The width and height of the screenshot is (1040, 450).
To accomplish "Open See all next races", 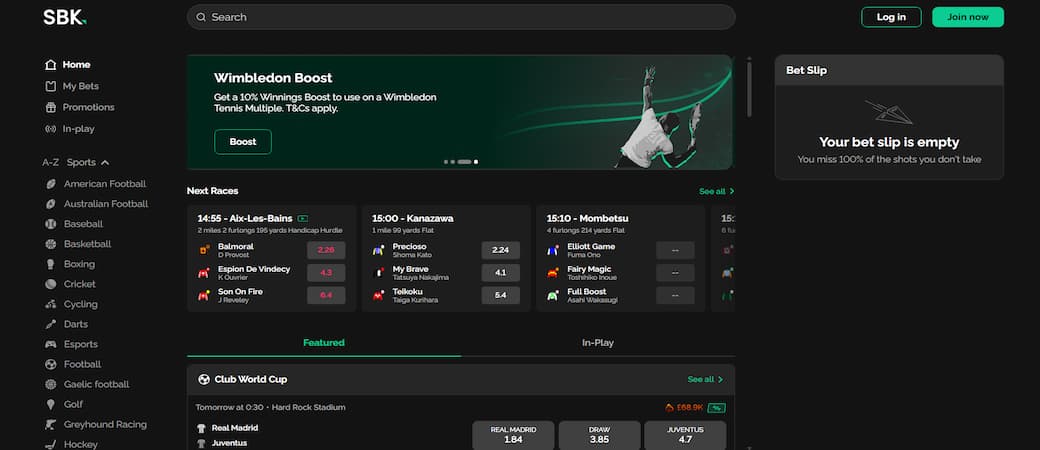I will point(717,191).
